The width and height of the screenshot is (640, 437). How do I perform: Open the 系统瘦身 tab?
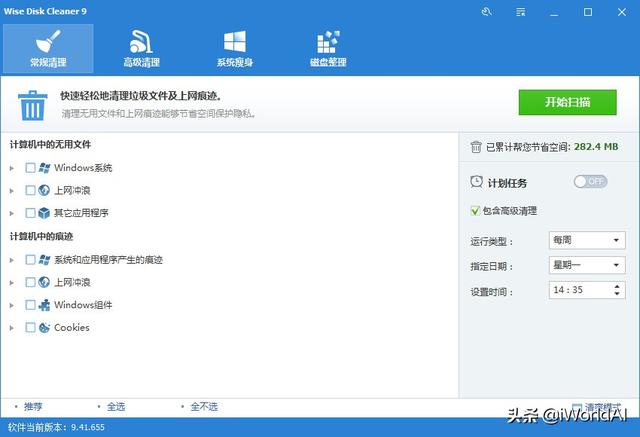tap(235, 49)
